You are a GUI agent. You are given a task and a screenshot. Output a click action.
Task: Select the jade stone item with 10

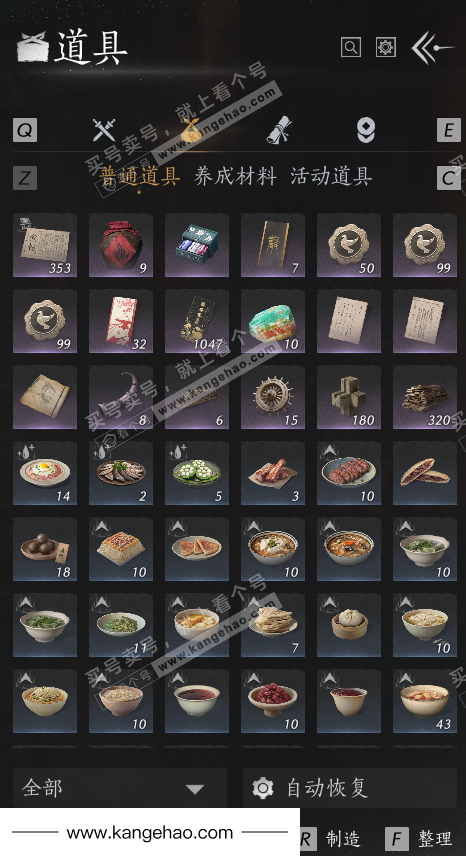coord(273,322)
